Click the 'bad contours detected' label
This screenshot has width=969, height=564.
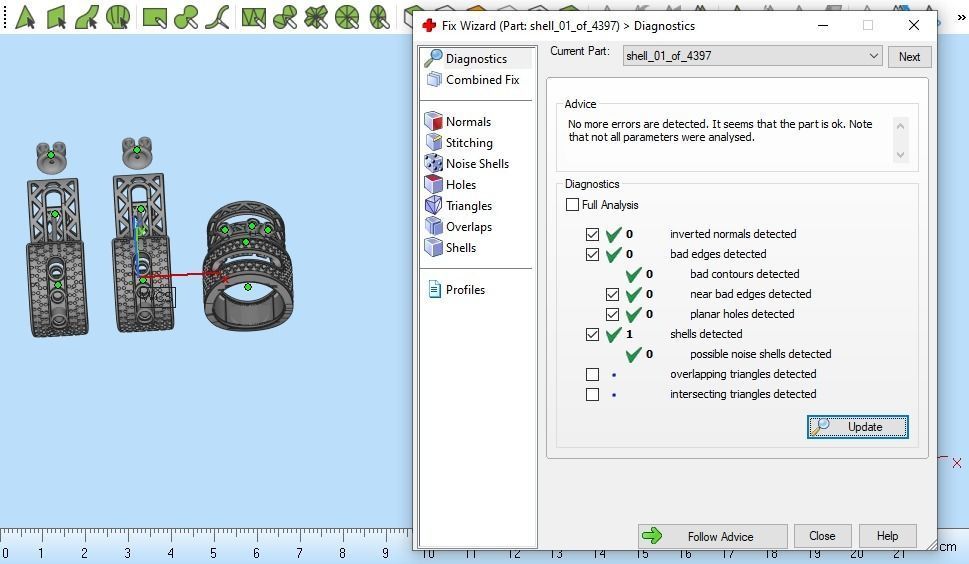(x=745, y=274)
